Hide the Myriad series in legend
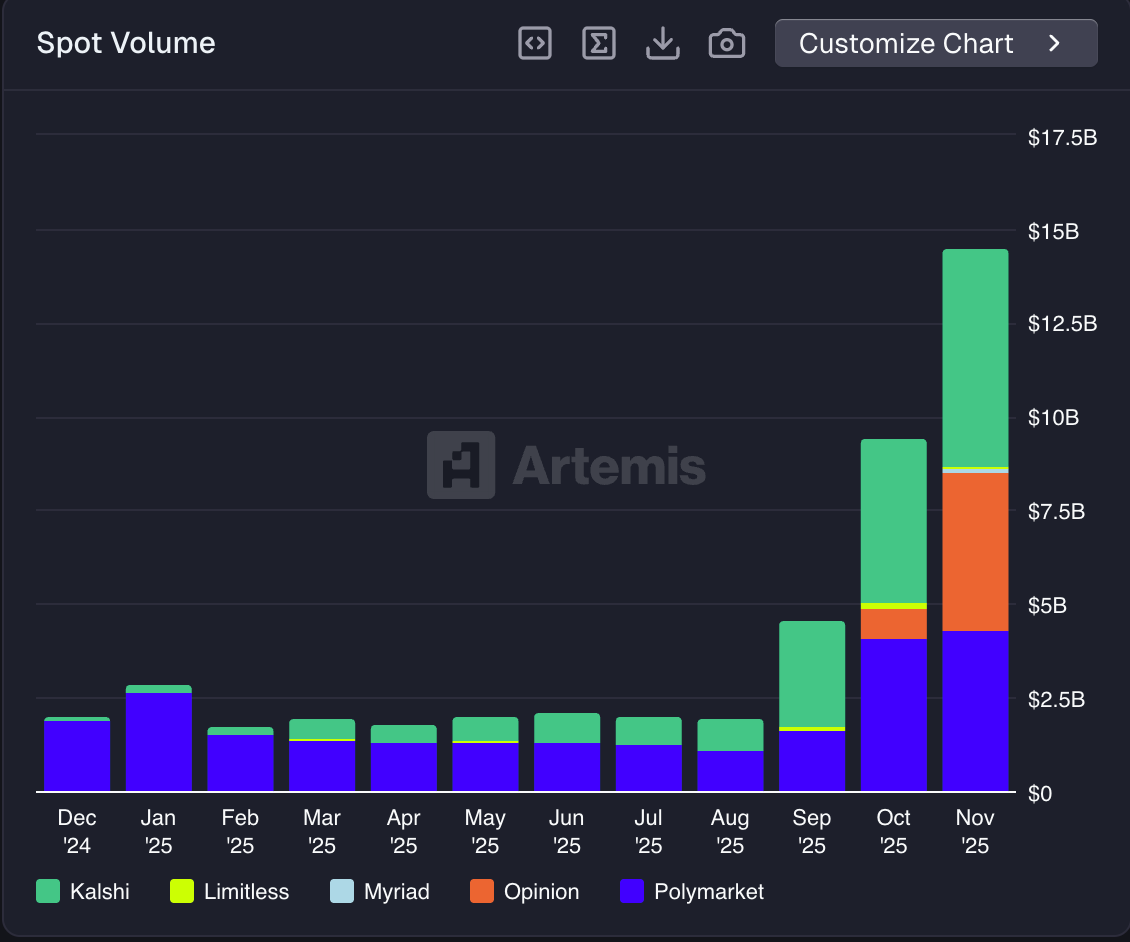This screenshot has width=1130, height=942. coord(396,892)
